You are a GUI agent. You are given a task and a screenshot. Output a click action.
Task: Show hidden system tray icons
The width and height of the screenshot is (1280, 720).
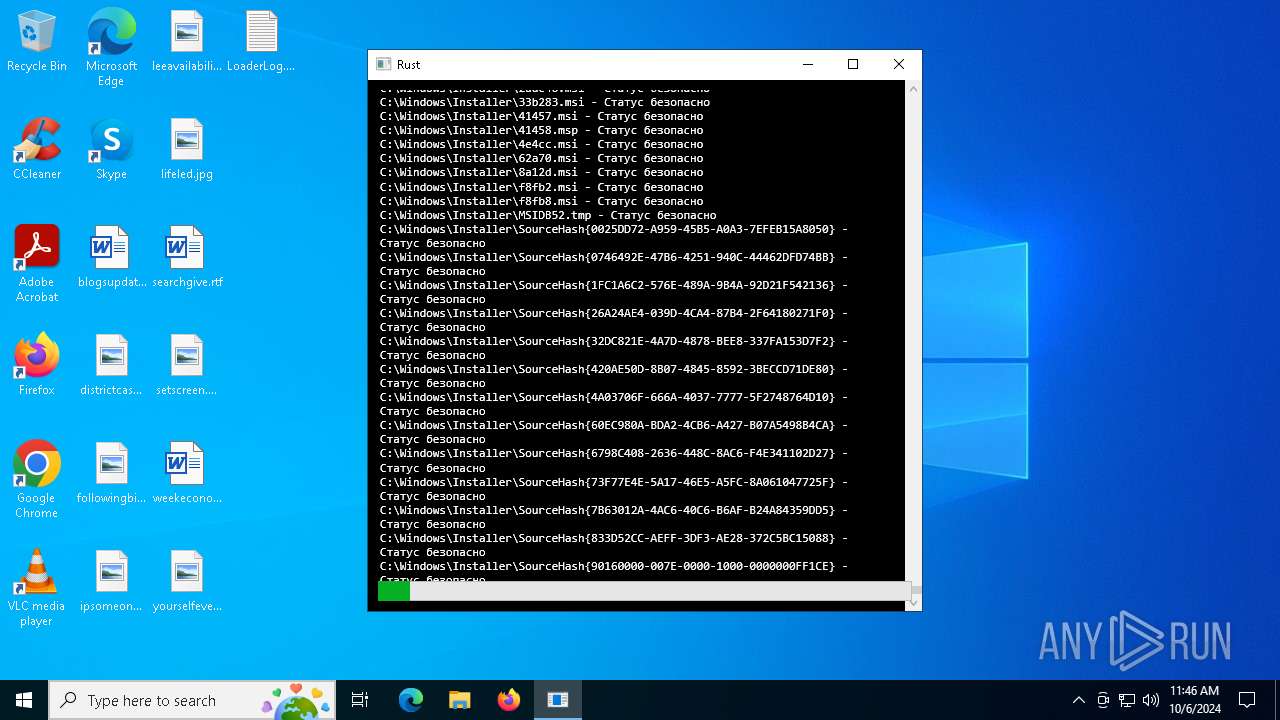1078,700
